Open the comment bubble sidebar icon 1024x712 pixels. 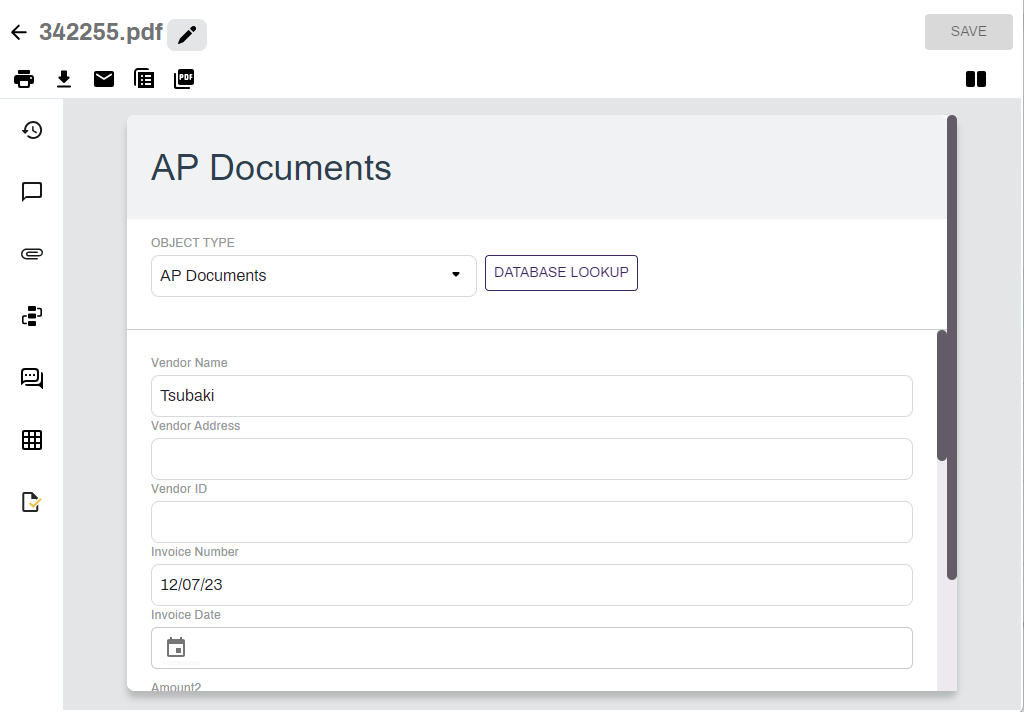pos(32,191)
